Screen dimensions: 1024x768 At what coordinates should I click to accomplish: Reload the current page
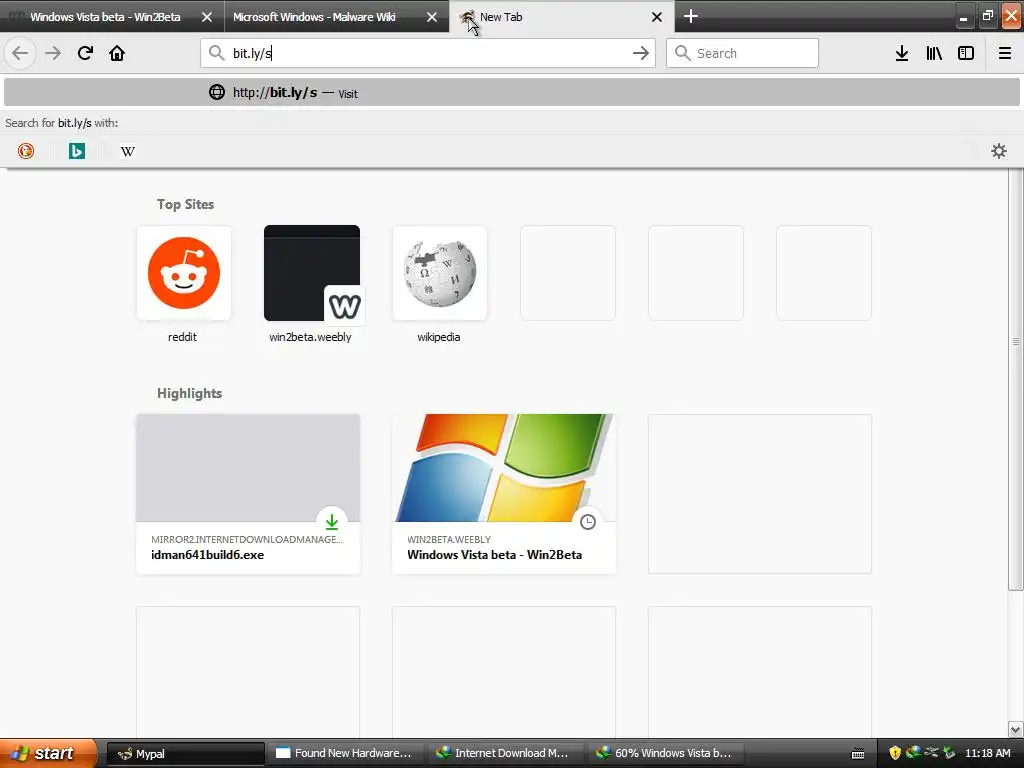(x=85, y=53)
